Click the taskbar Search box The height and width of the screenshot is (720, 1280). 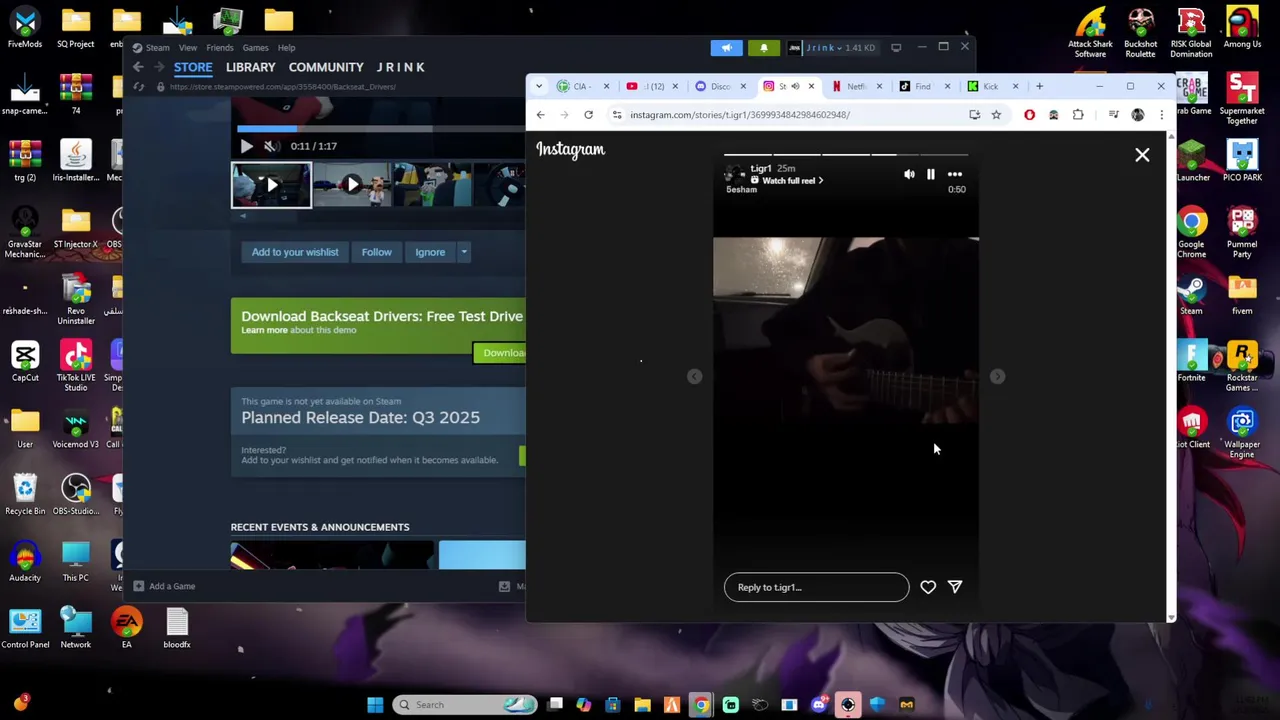click(465, 705)
